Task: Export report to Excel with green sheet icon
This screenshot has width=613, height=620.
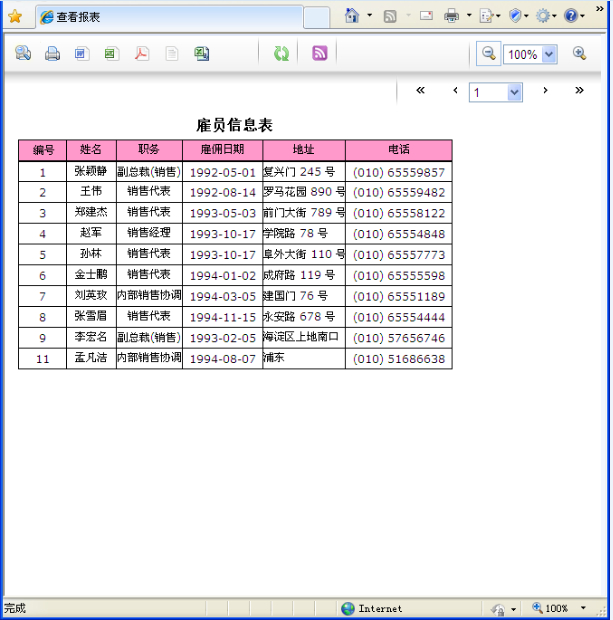Action: click(x=112, y=53)
